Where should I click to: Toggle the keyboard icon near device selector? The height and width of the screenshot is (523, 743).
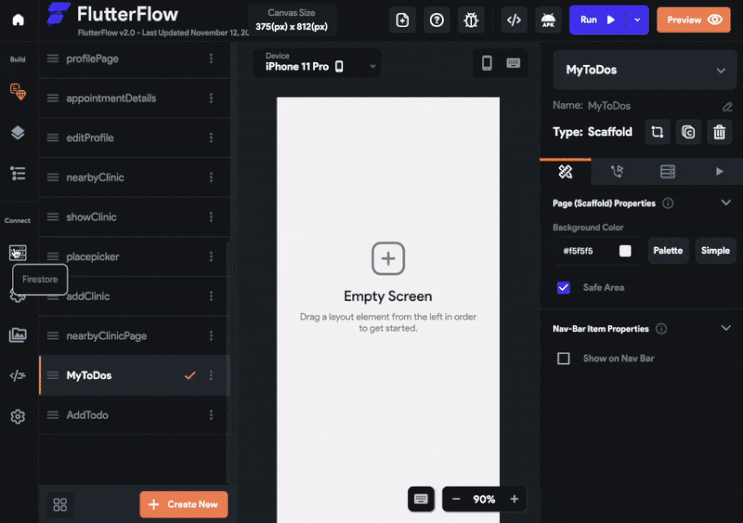pos(513,63)
